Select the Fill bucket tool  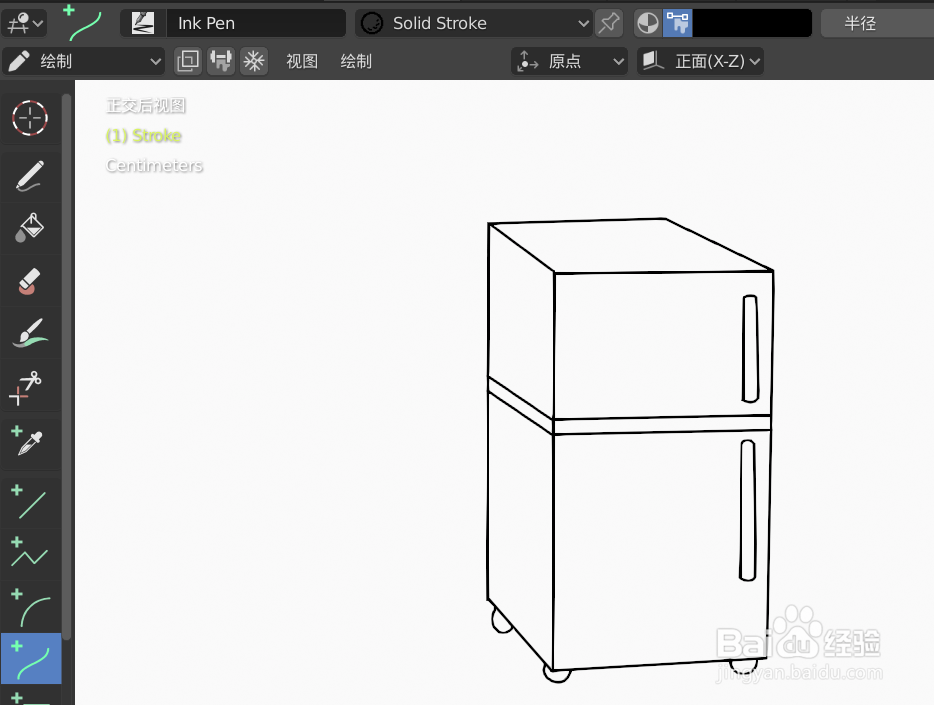click(x=30, y=228)
